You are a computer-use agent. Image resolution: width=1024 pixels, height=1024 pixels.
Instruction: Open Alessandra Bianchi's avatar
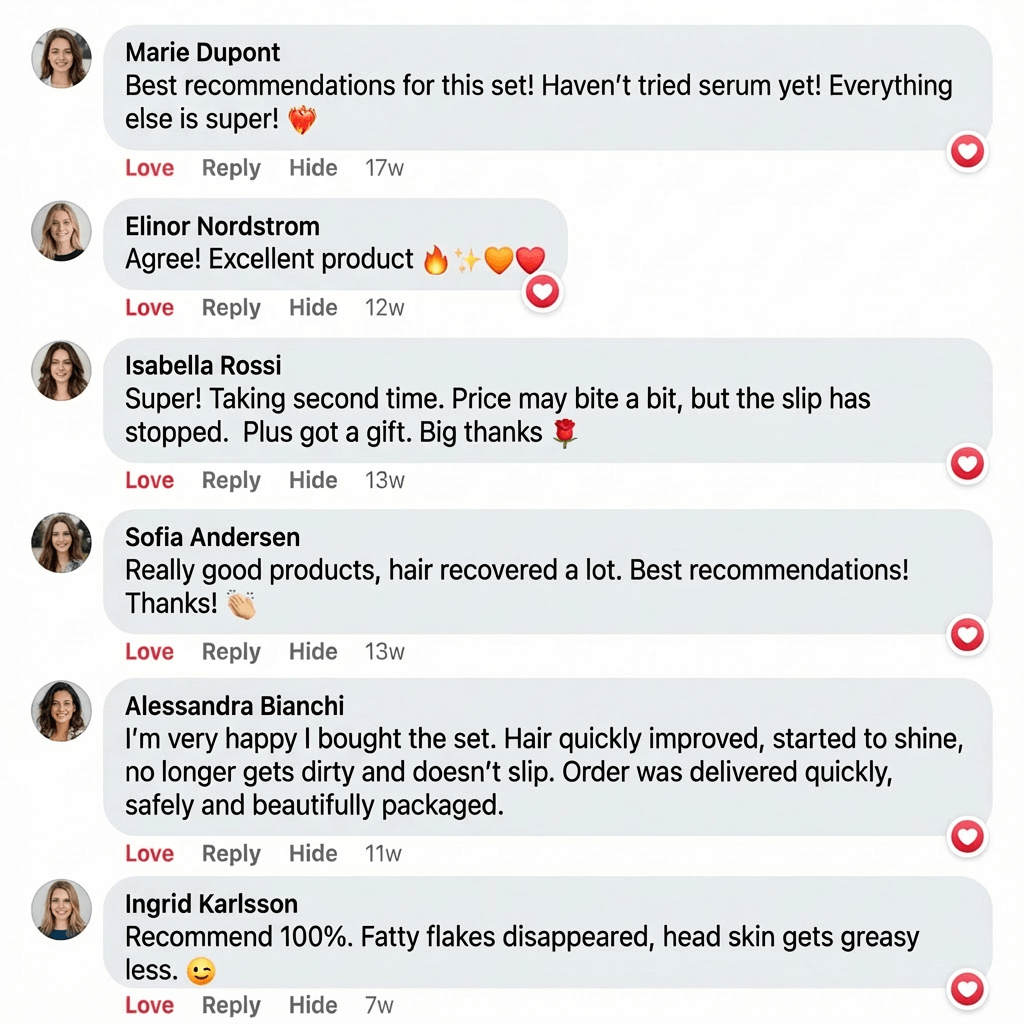tap(62, 711)
